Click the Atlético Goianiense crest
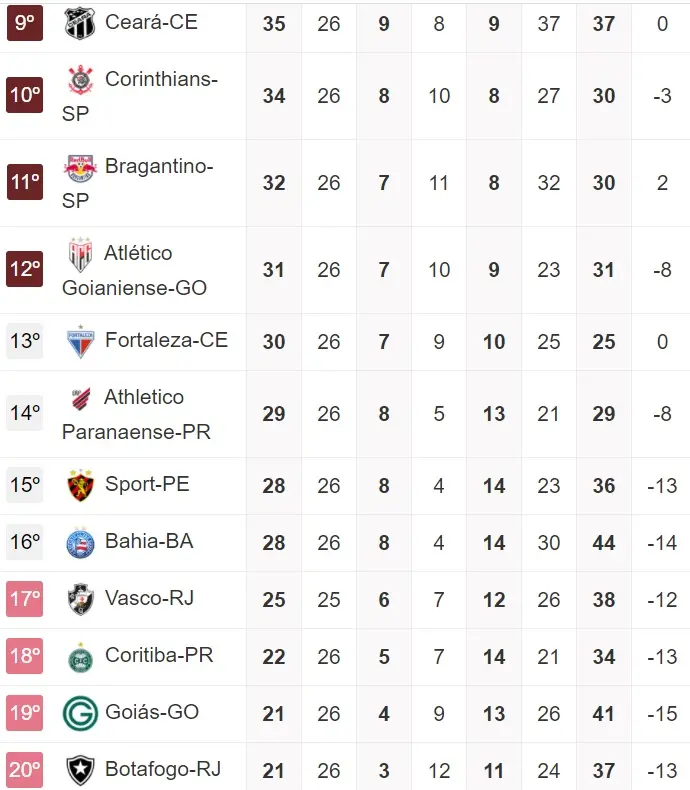690x790 pixels. tap(80, 255)
